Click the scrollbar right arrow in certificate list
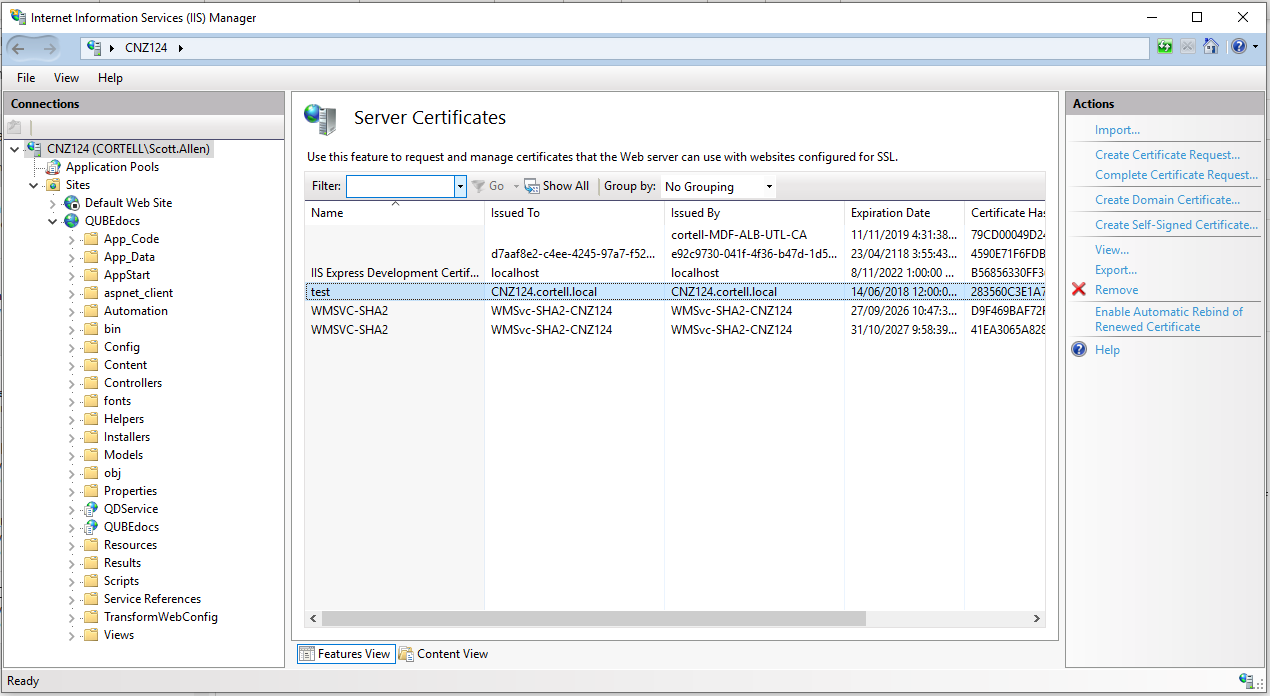This screenshot has height=696, width=1270. coord(1037,619)
